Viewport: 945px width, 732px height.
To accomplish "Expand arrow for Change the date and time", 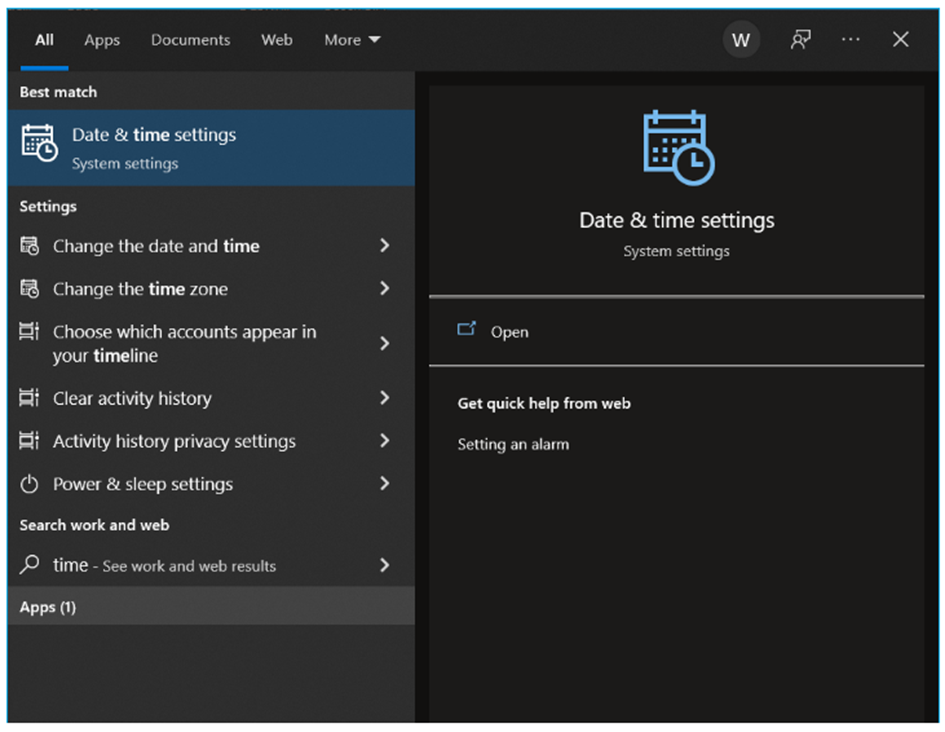I will [385, 245].
